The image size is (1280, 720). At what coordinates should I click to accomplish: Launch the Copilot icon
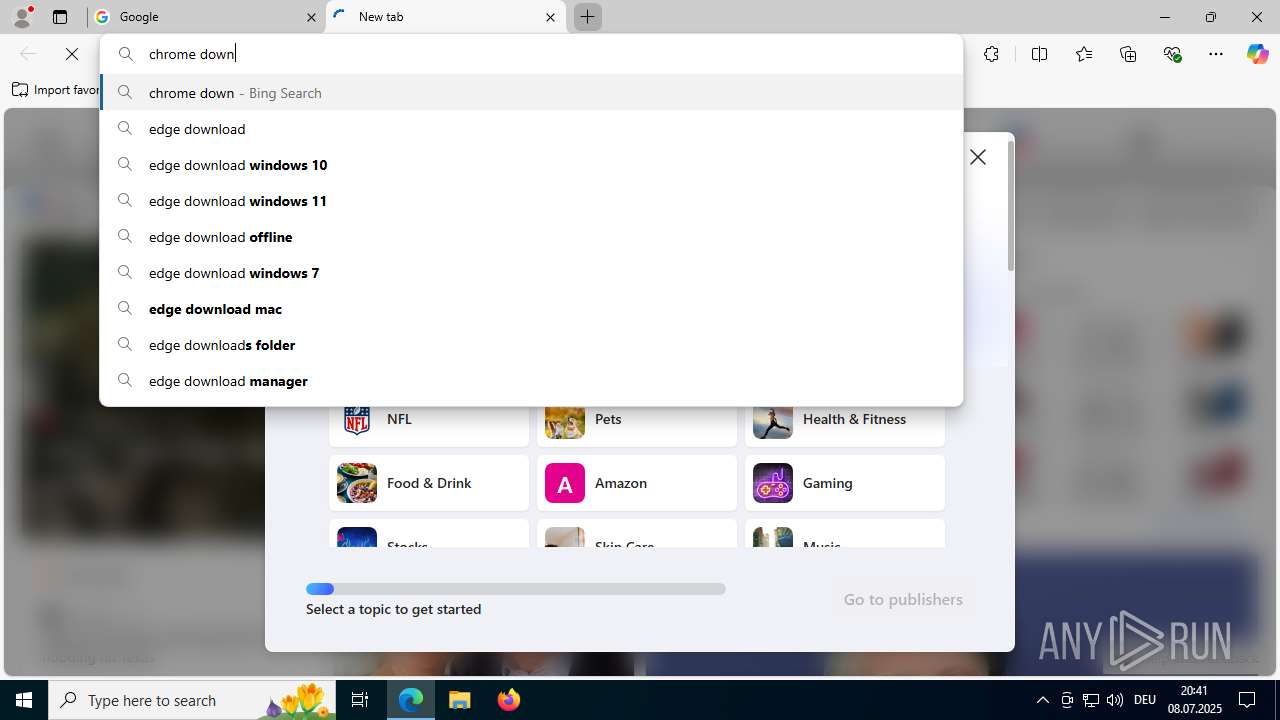(x=1257, y=54)
